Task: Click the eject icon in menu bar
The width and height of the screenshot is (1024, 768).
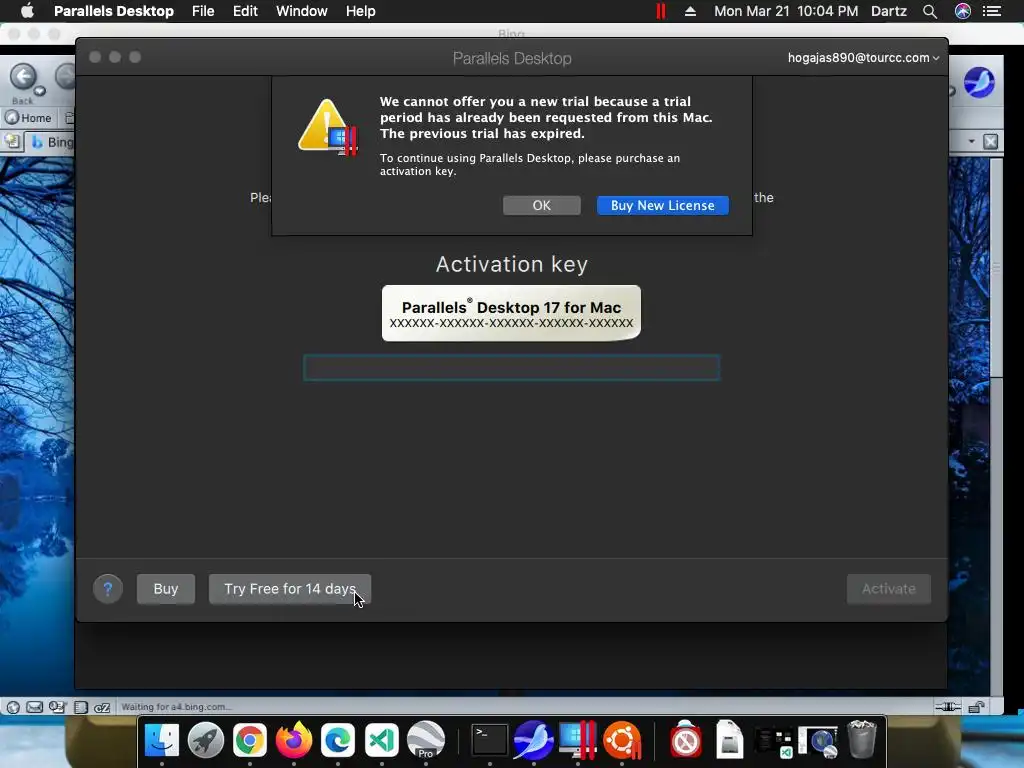Action: [x=690, y=11]
